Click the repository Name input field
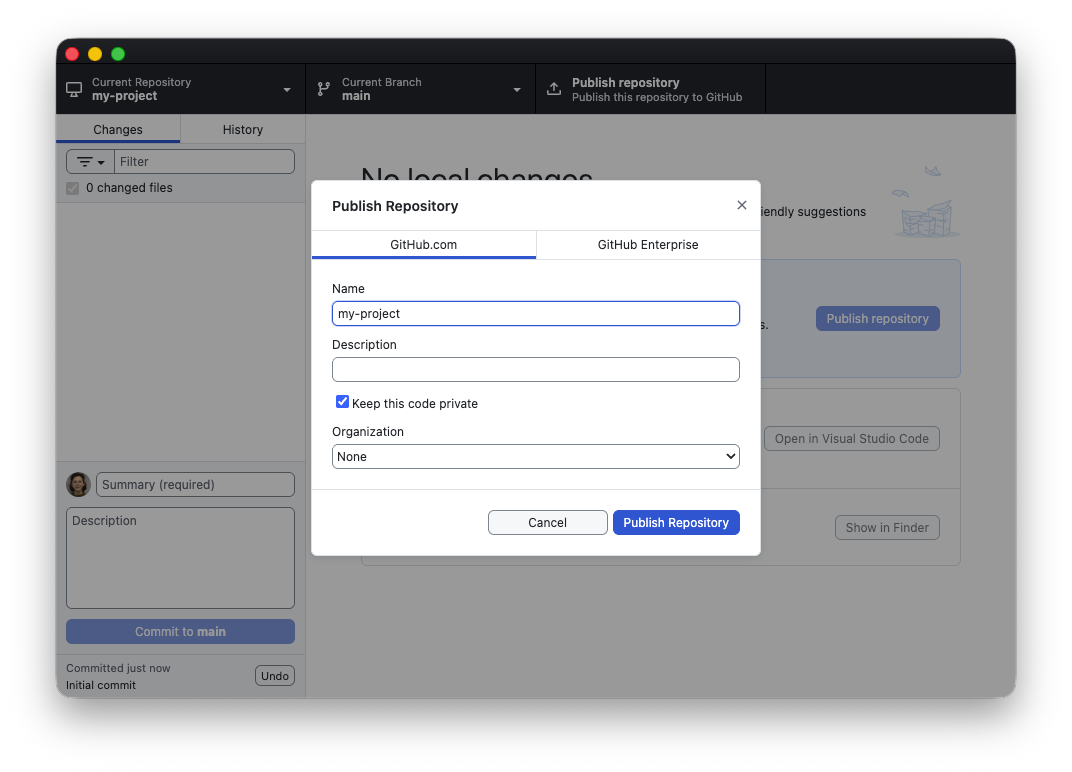1072x772 pixels. click(535, 314)
